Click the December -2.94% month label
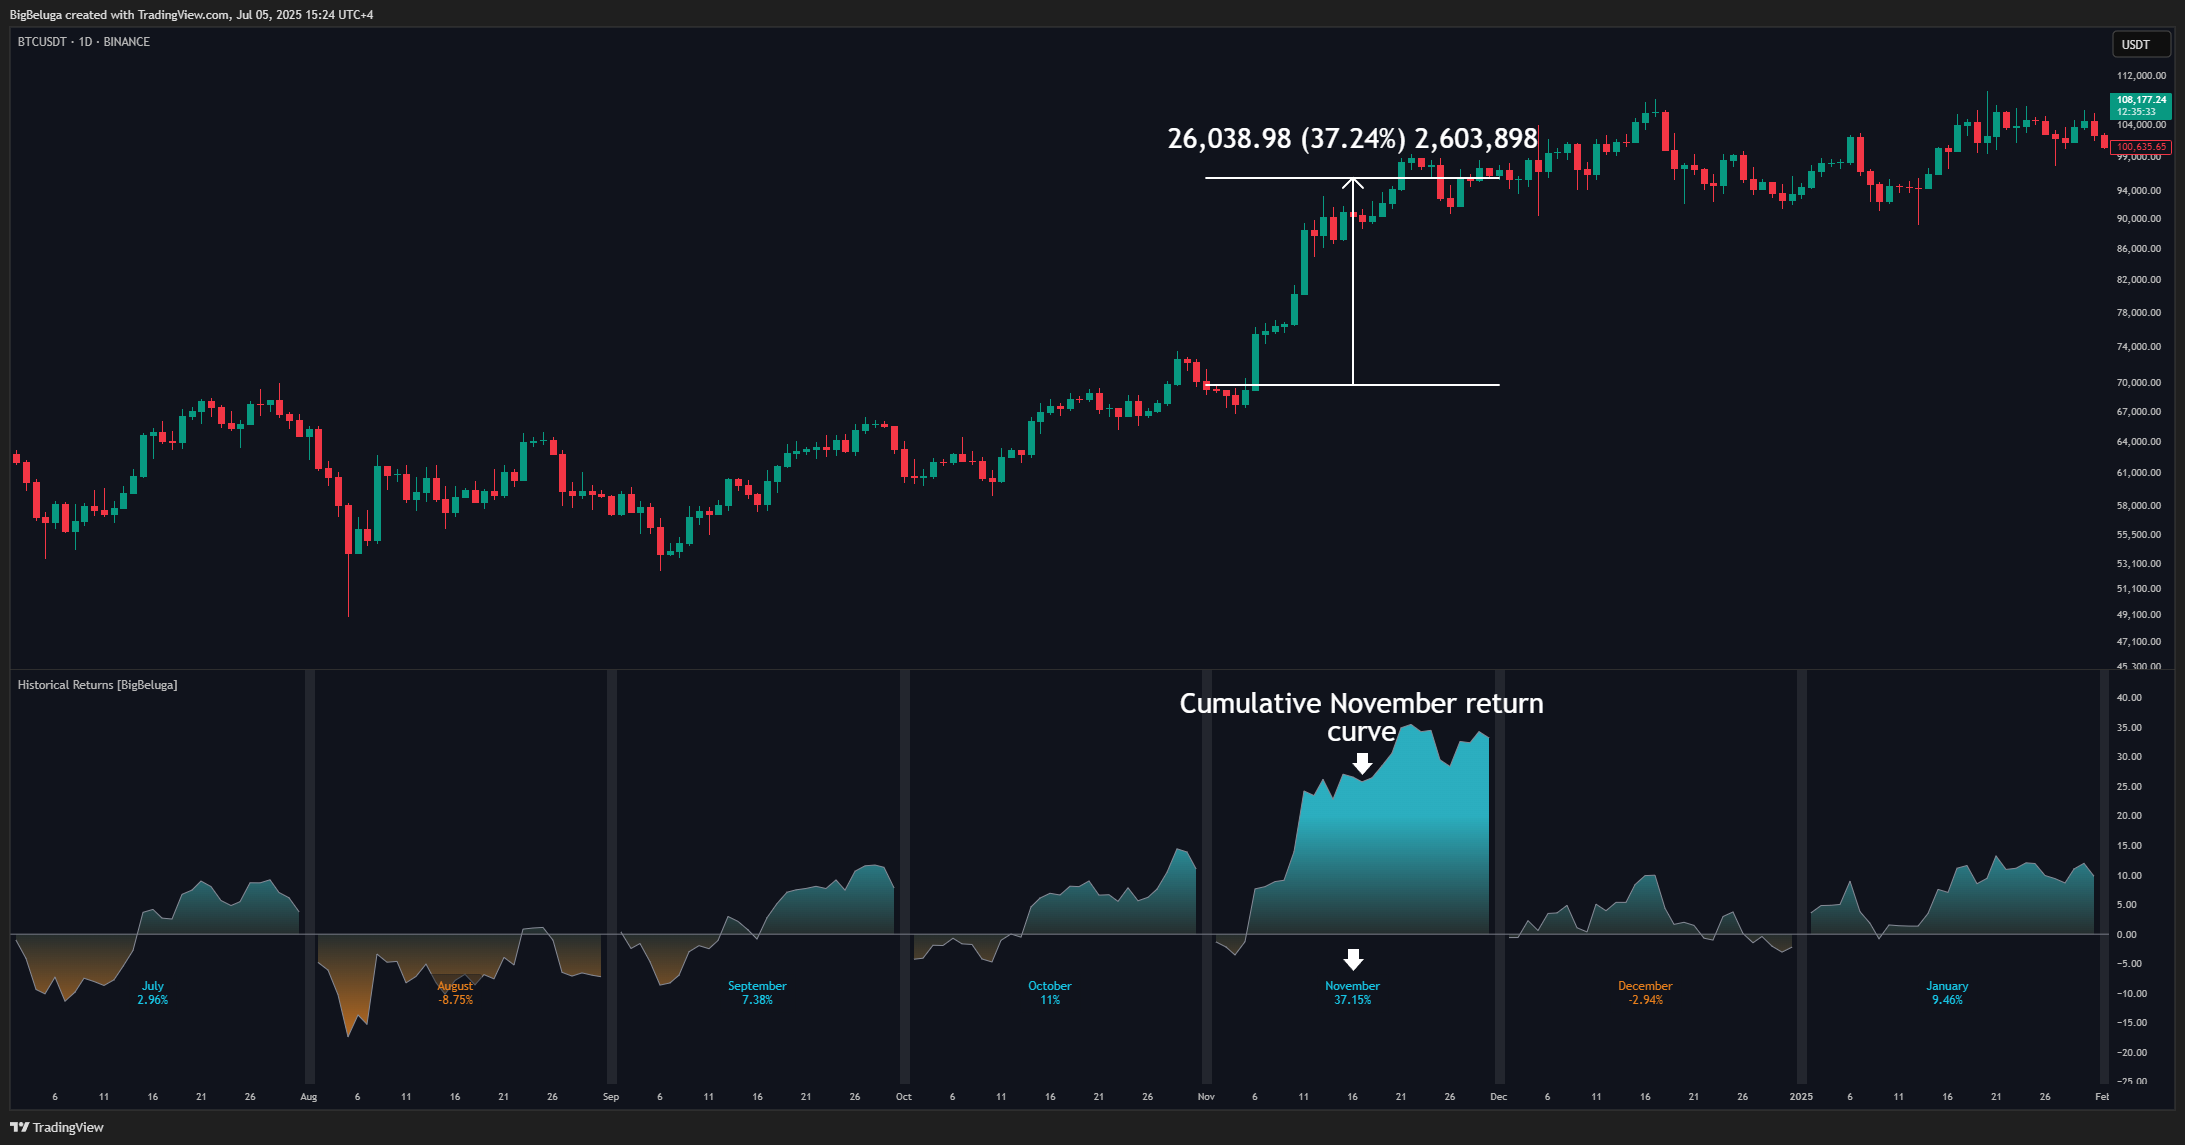This screenshot has width=2185, height=1145. click(1645, 993)
